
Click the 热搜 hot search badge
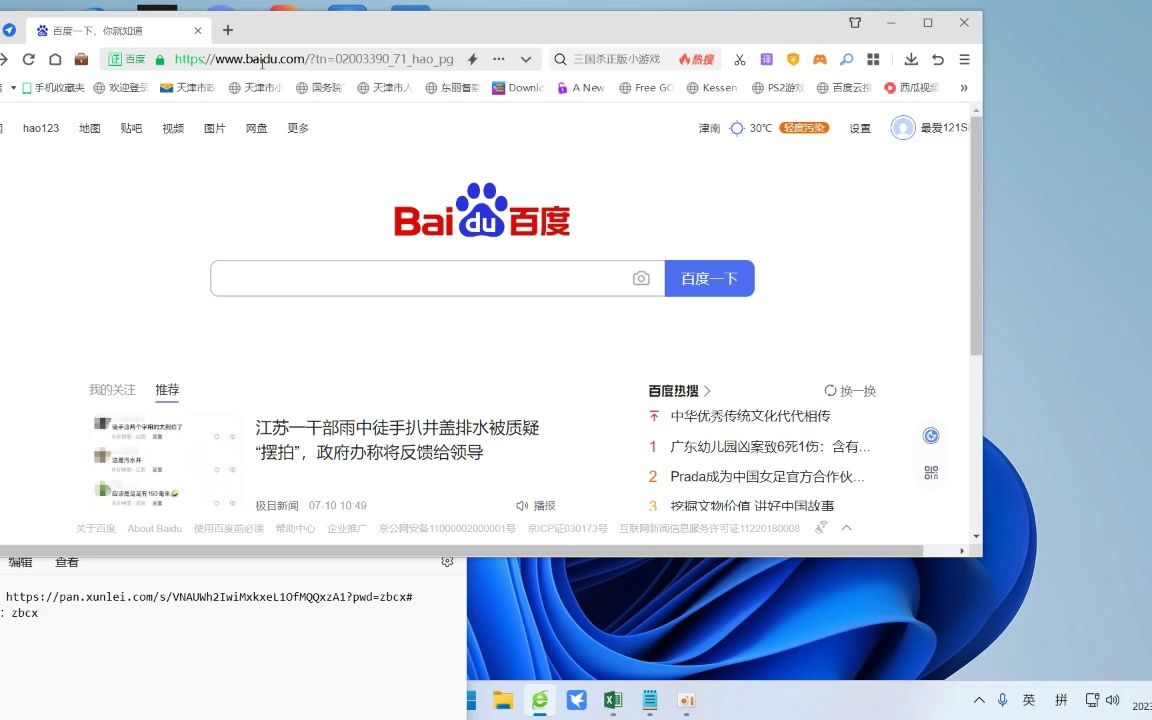[696, 60]
